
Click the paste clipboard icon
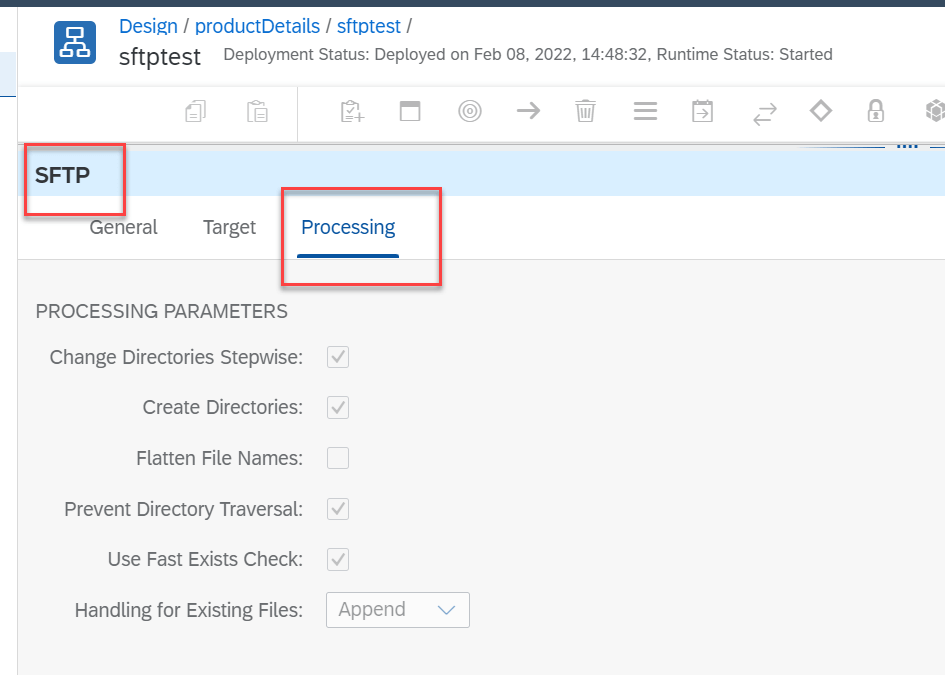pos(257,111)
